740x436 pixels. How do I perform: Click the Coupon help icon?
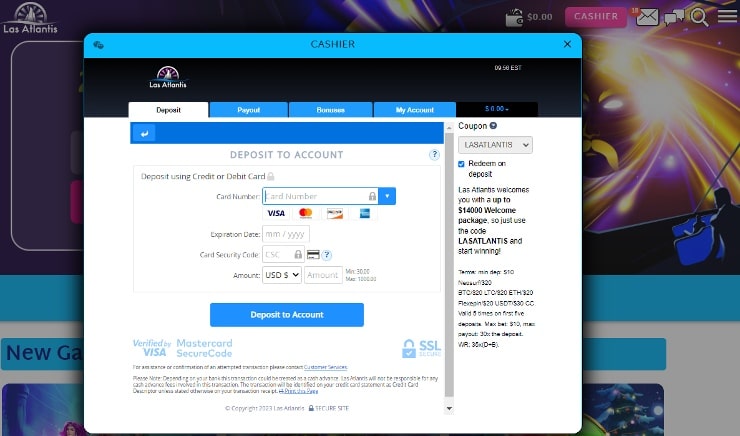493,126
